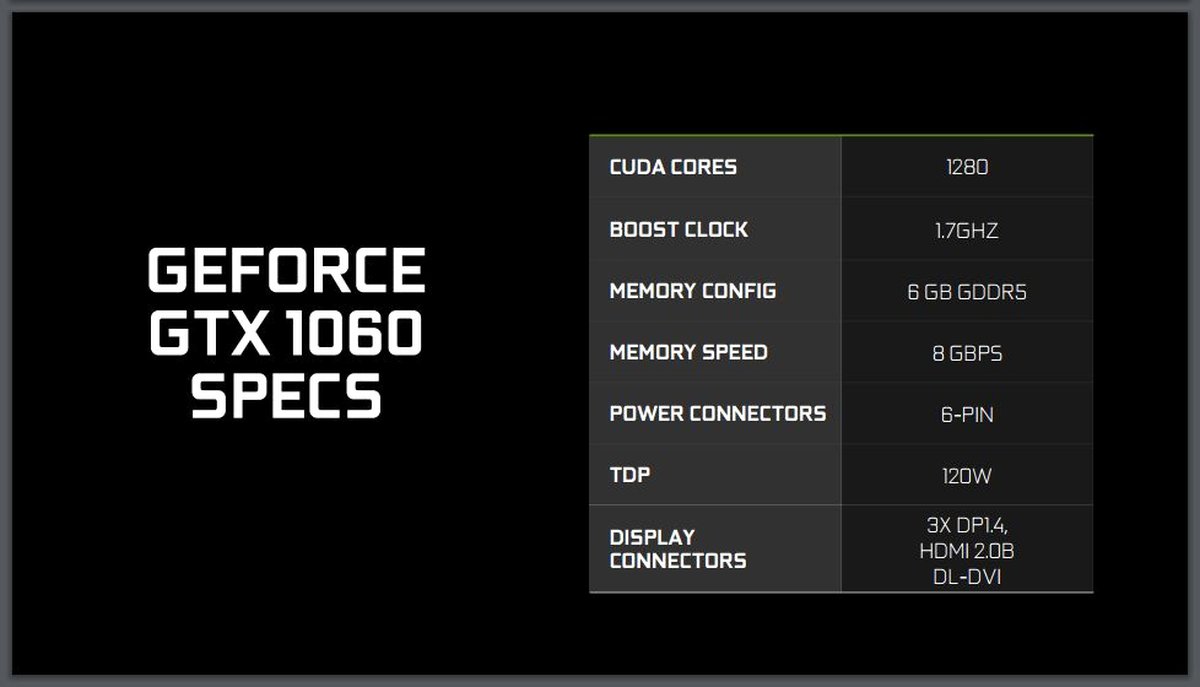Select the 6-PIN value cell
Viewport: 1200px width, 687px height.
pyautogui.click(x=967, y=414)
